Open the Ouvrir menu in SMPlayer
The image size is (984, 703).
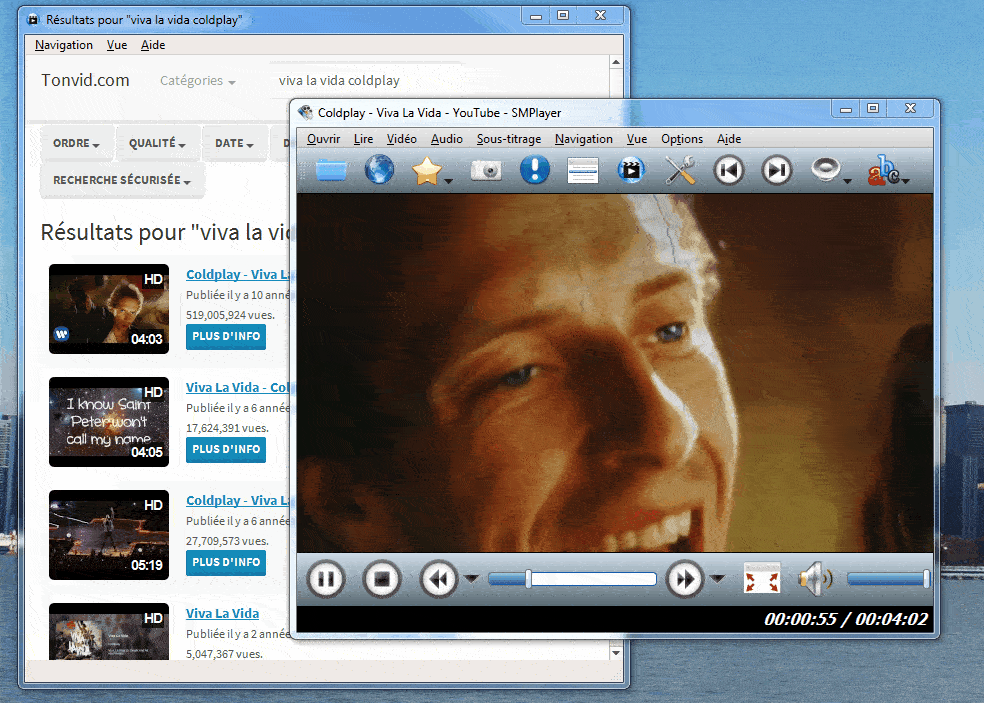tap(323, 139)
